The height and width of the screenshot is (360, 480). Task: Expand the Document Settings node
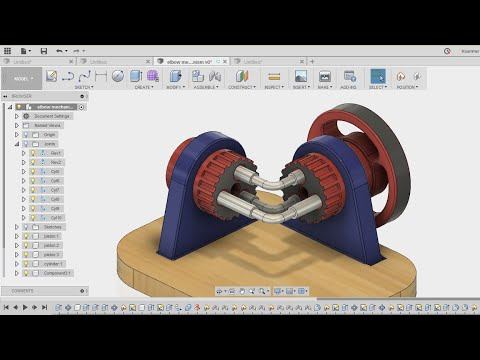(x=17, y=116)
